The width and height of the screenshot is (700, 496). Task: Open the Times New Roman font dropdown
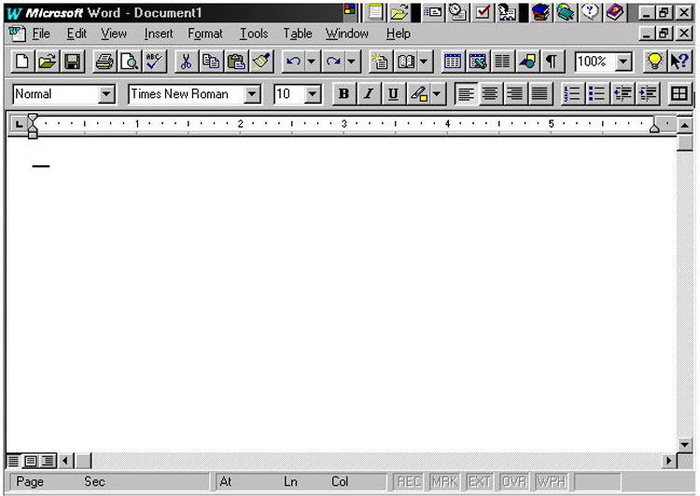tap(252, 94)
